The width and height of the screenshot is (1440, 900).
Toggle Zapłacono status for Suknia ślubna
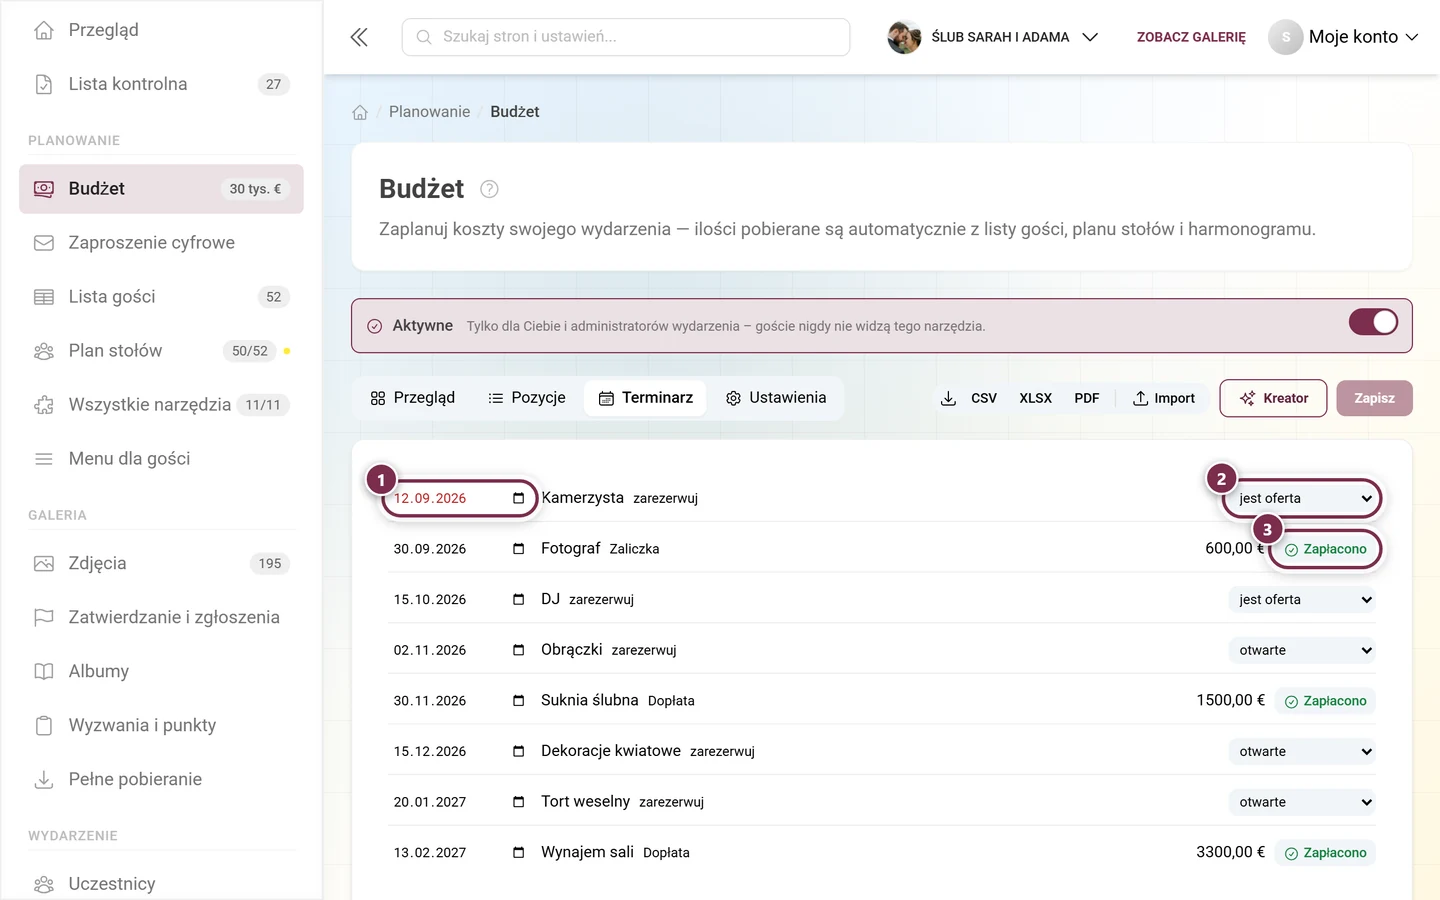pos(1325,701)
